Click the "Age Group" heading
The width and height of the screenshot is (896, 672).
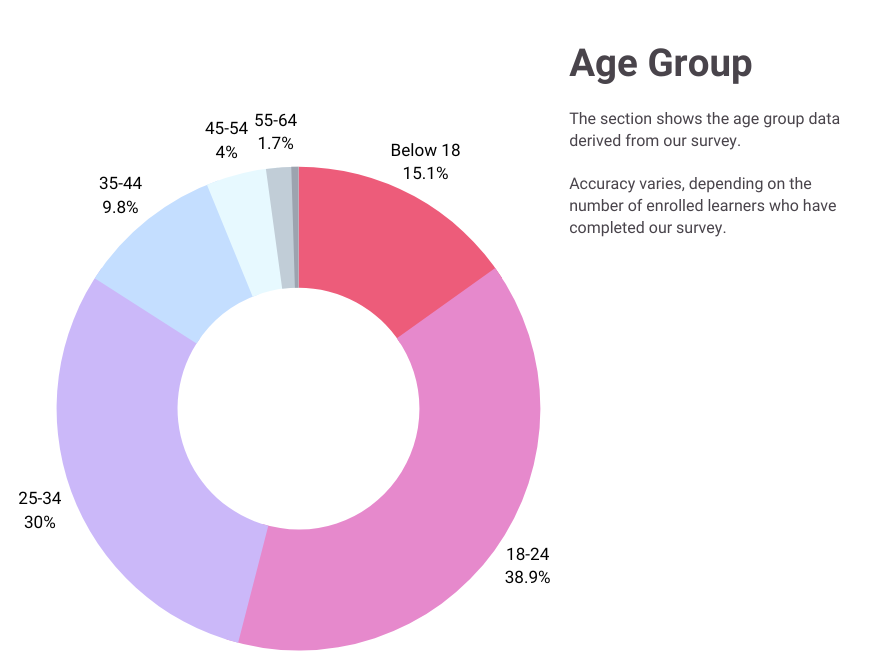(660, 64)
